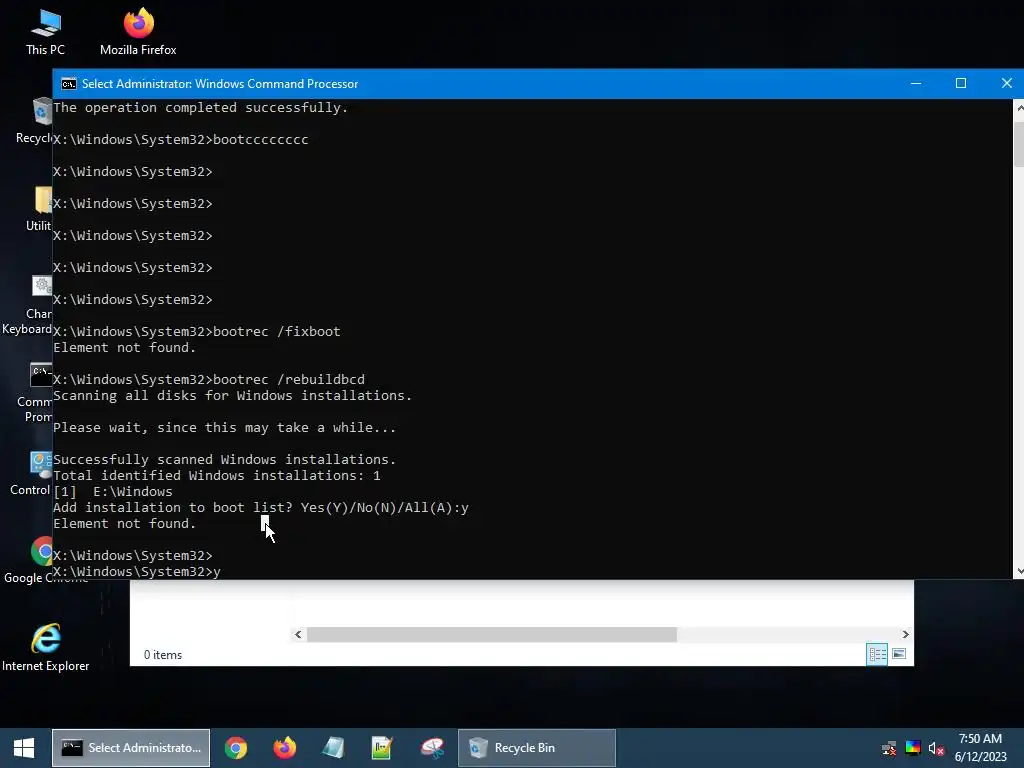Click 'The operation completed successfully.' line
Image resolution: width=1024 pixels, height=768 pixels.
pyautogui.click(x=200, y=107)
